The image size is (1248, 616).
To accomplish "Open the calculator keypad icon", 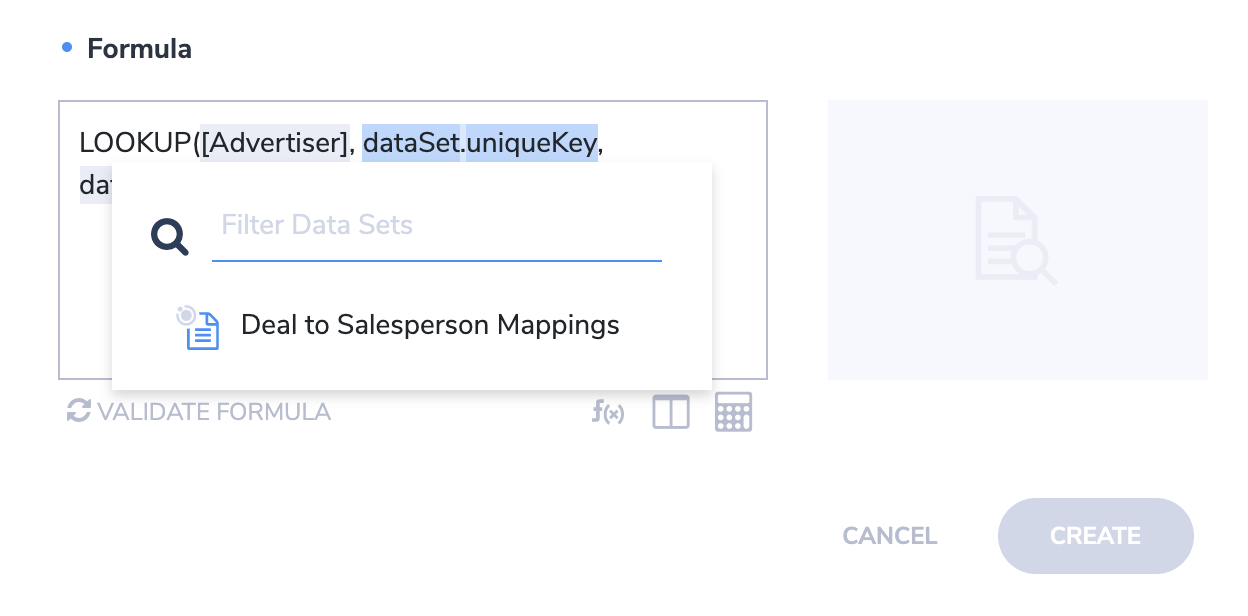I will tap(733, 412).
